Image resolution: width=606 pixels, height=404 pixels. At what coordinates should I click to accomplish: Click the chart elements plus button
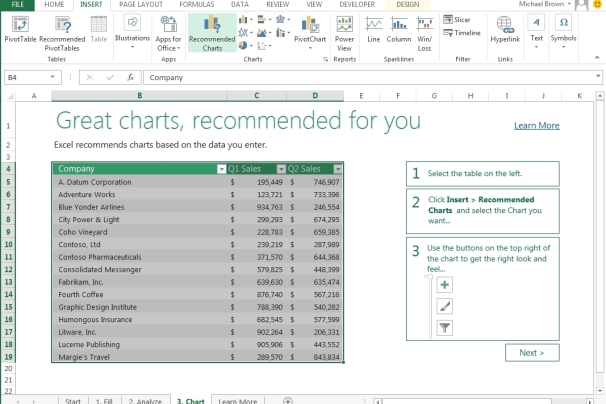(445, 285)
